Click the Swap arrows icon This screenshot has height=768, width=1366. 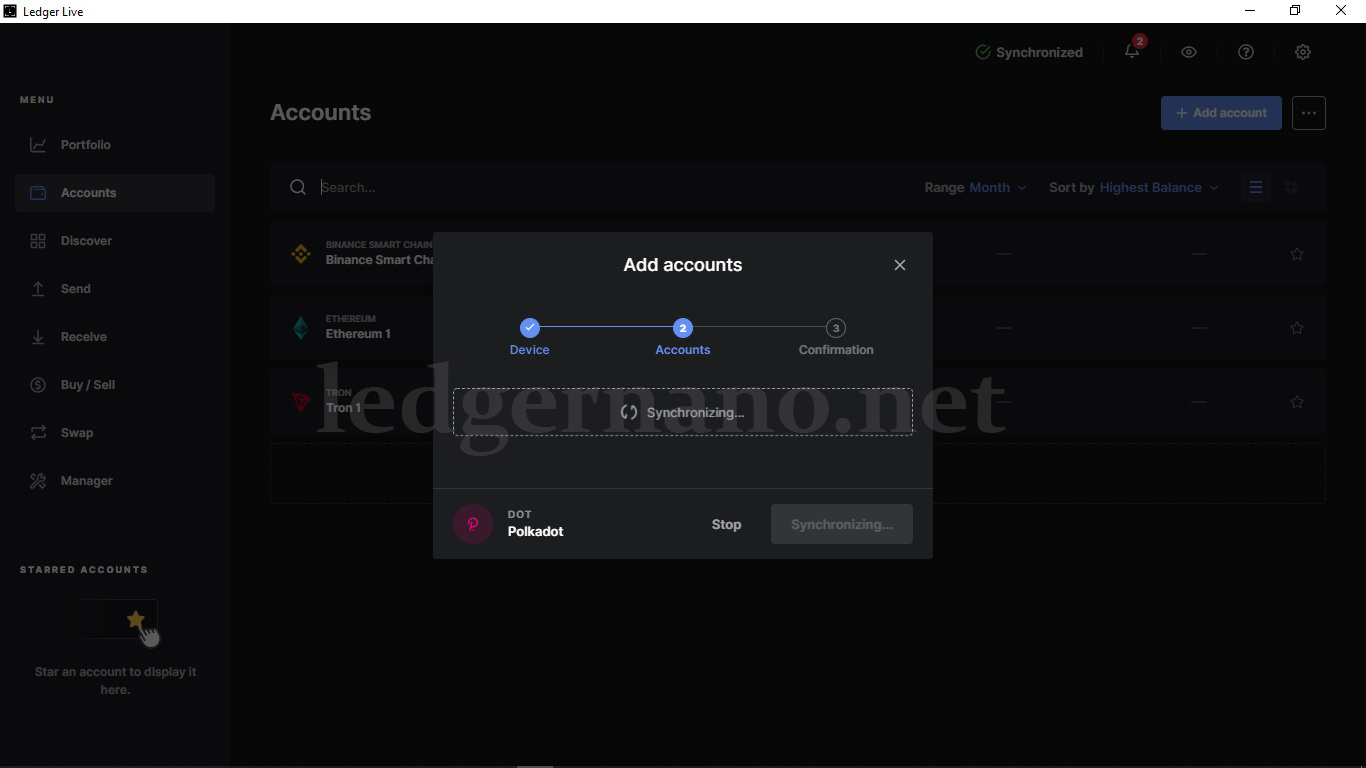[38, 433]
